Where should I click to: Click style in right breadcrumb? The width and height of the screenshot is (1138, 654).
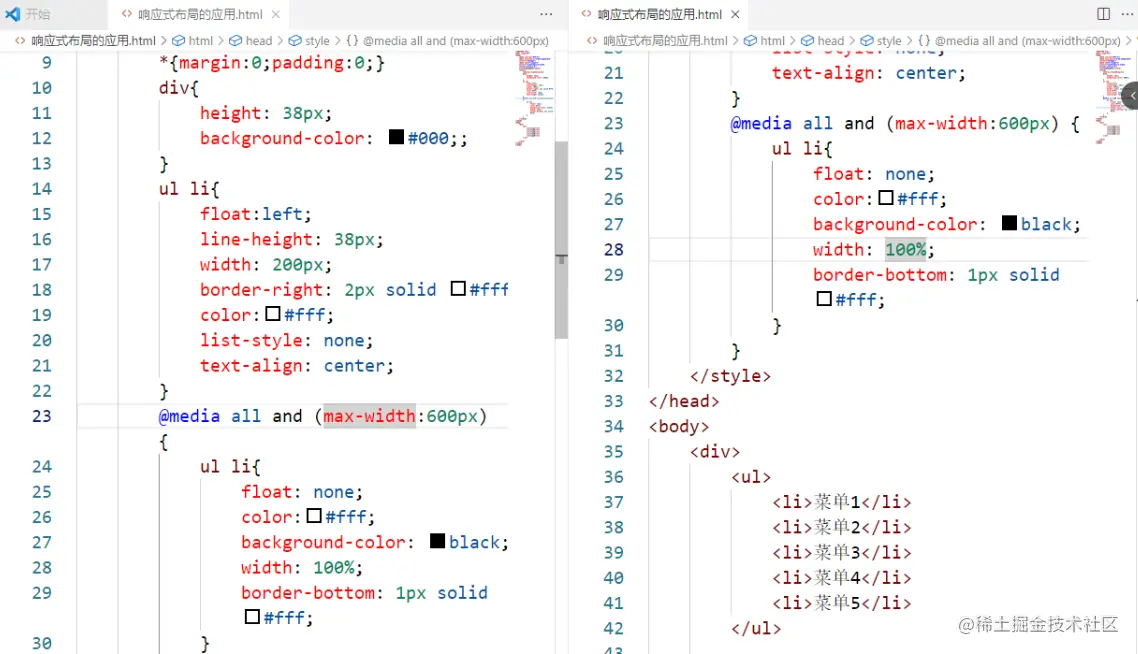(x=889, y=41)
